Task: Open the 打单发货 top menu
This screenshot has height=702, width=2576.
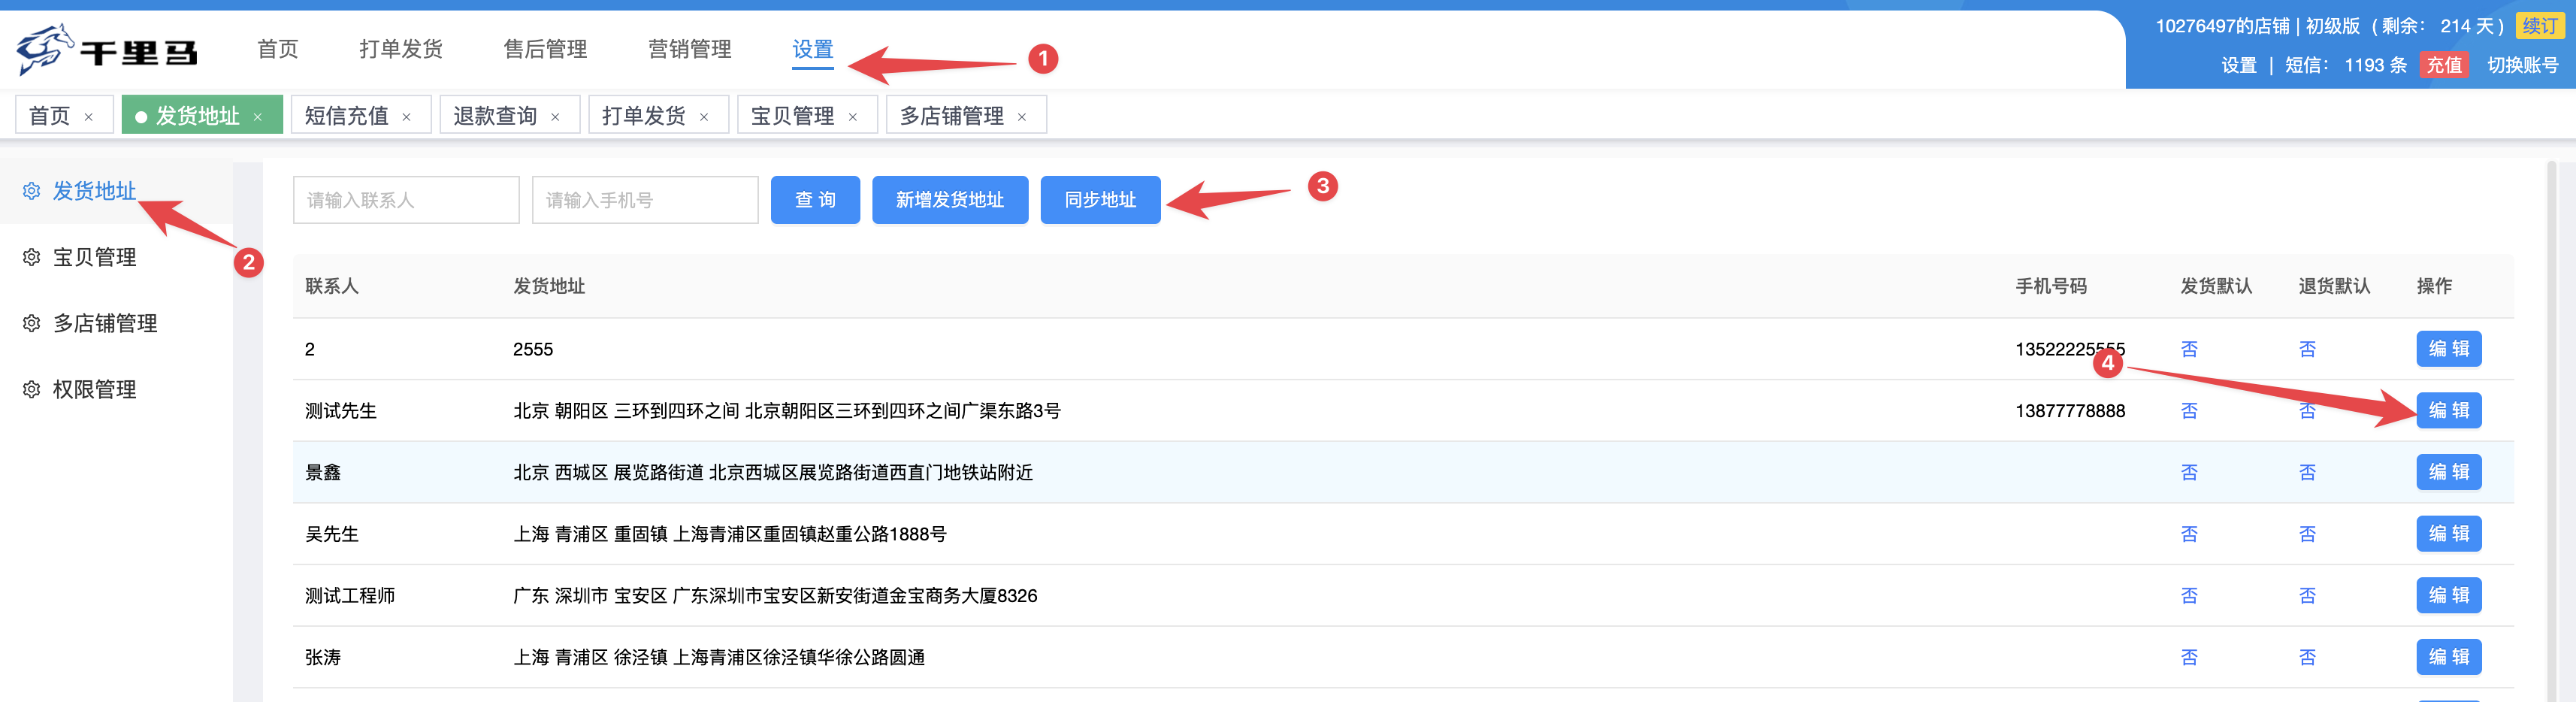Action: point(401,49)
